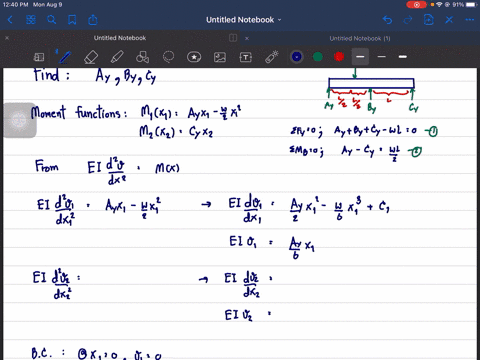The image size is (480, 360).
Task: Choose the red pen color
Action: [339, 57]
